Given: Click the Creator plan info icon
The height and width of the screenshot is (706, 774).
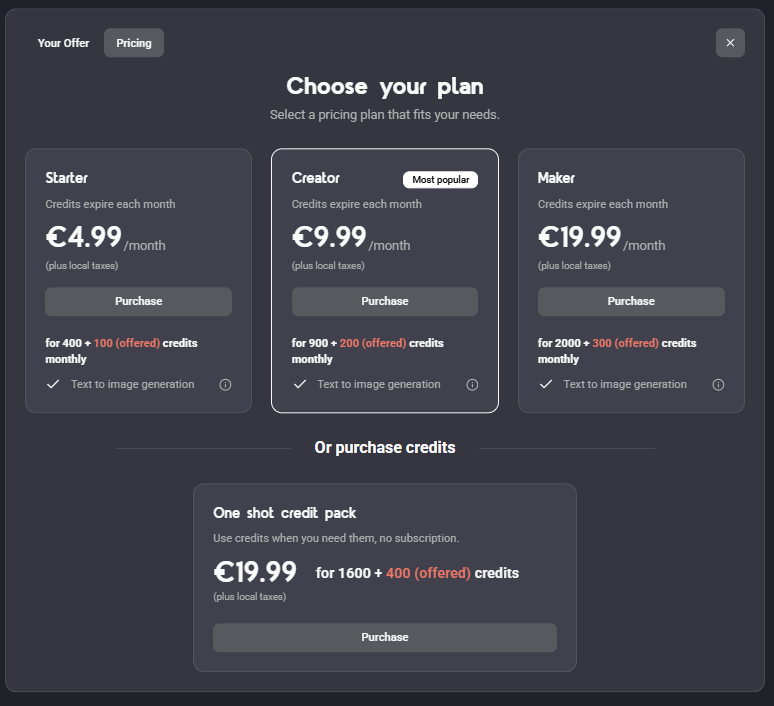Looking at the screenshot, I should (472, 385).
